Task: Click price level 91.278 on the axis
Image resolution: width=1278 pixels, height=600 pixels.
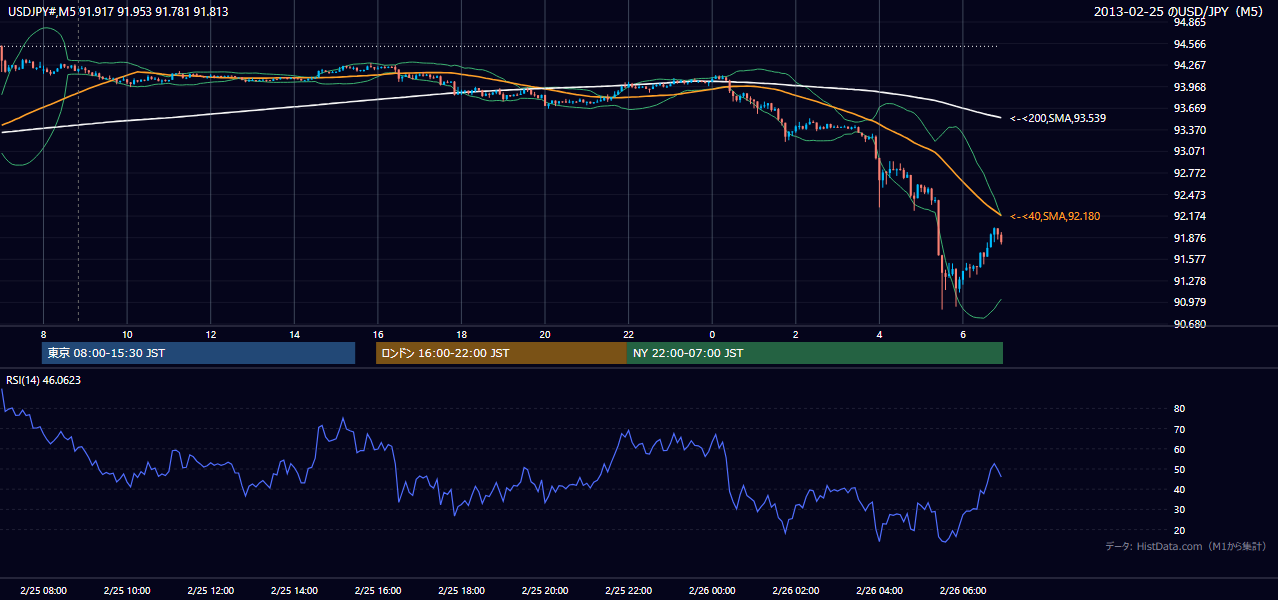Action: 1189,281
